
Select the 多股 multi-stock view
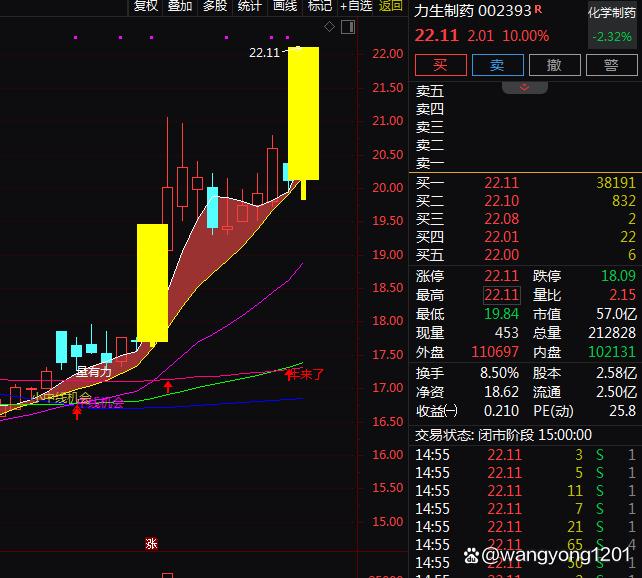[215, 6]
